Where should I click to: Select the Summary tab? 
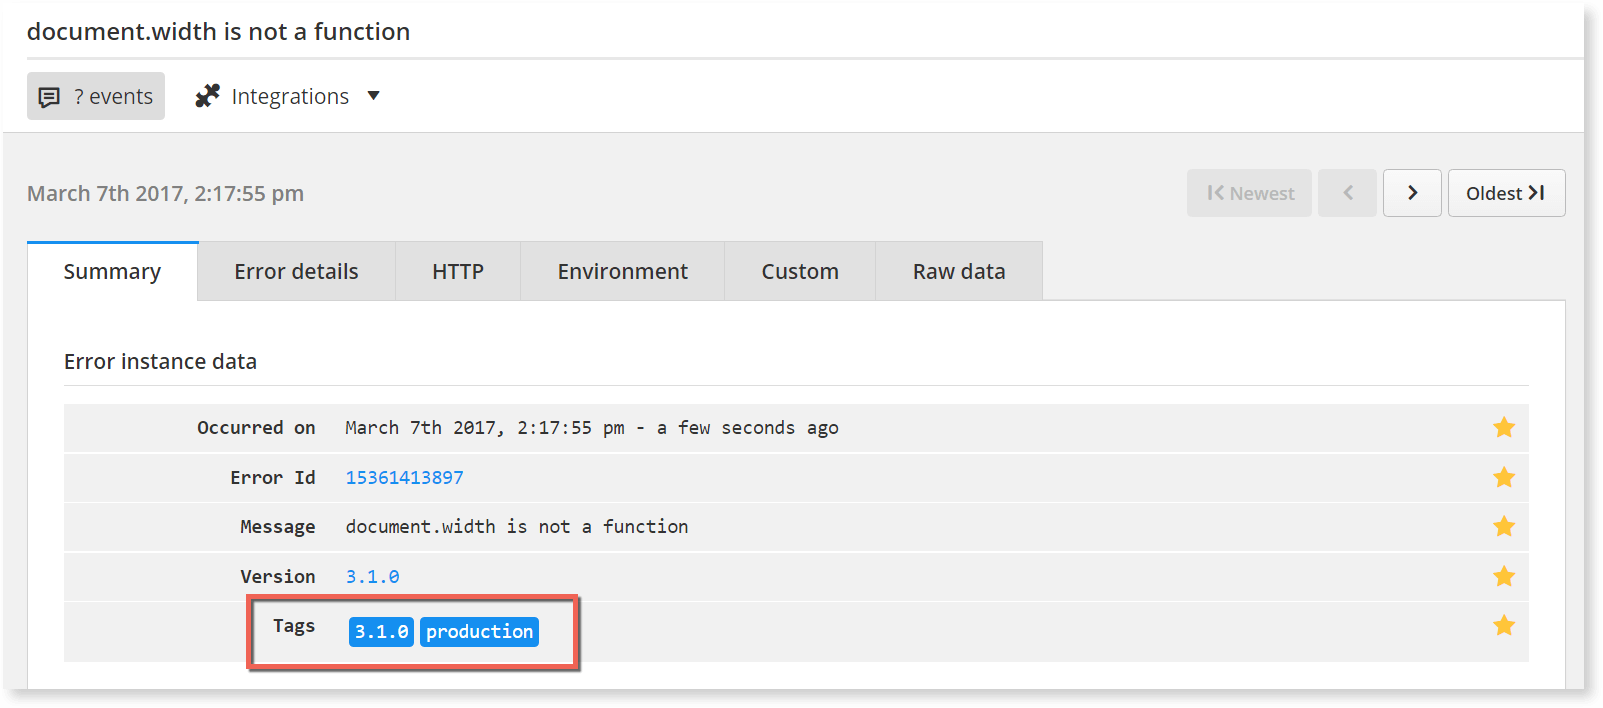click(112, 271)
